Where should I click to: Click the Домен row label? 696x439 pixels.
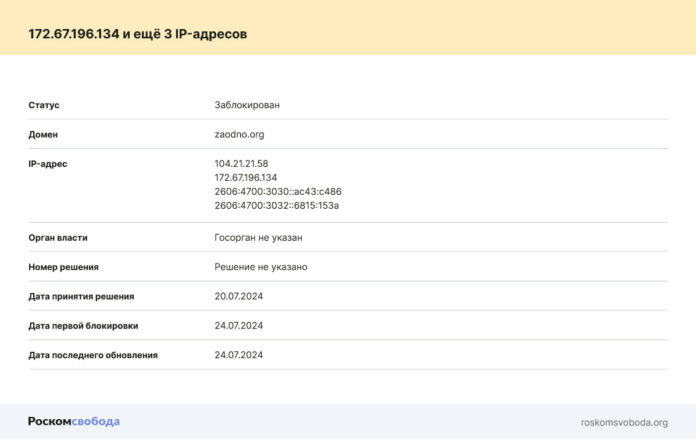(43, 134)
